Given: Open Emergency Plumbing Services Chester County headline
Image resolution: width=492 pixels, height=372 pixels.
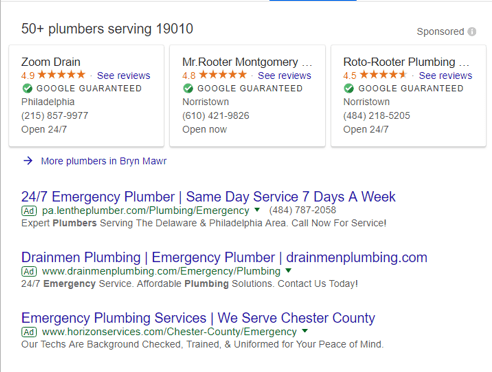Looking at the screenshot, I should (198, 318).
